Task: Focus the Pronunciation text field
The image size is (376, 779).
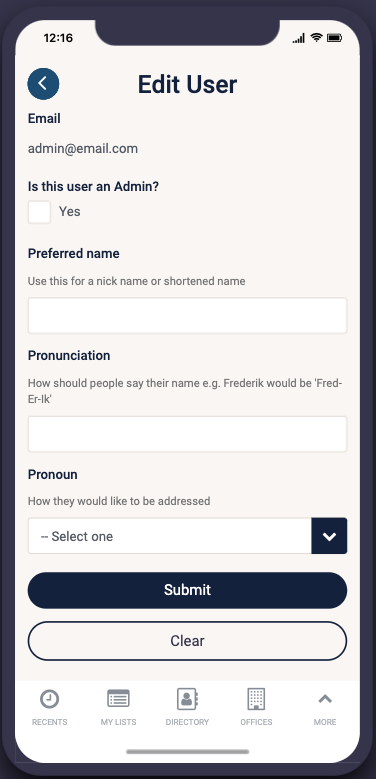Action: [187, 434]
